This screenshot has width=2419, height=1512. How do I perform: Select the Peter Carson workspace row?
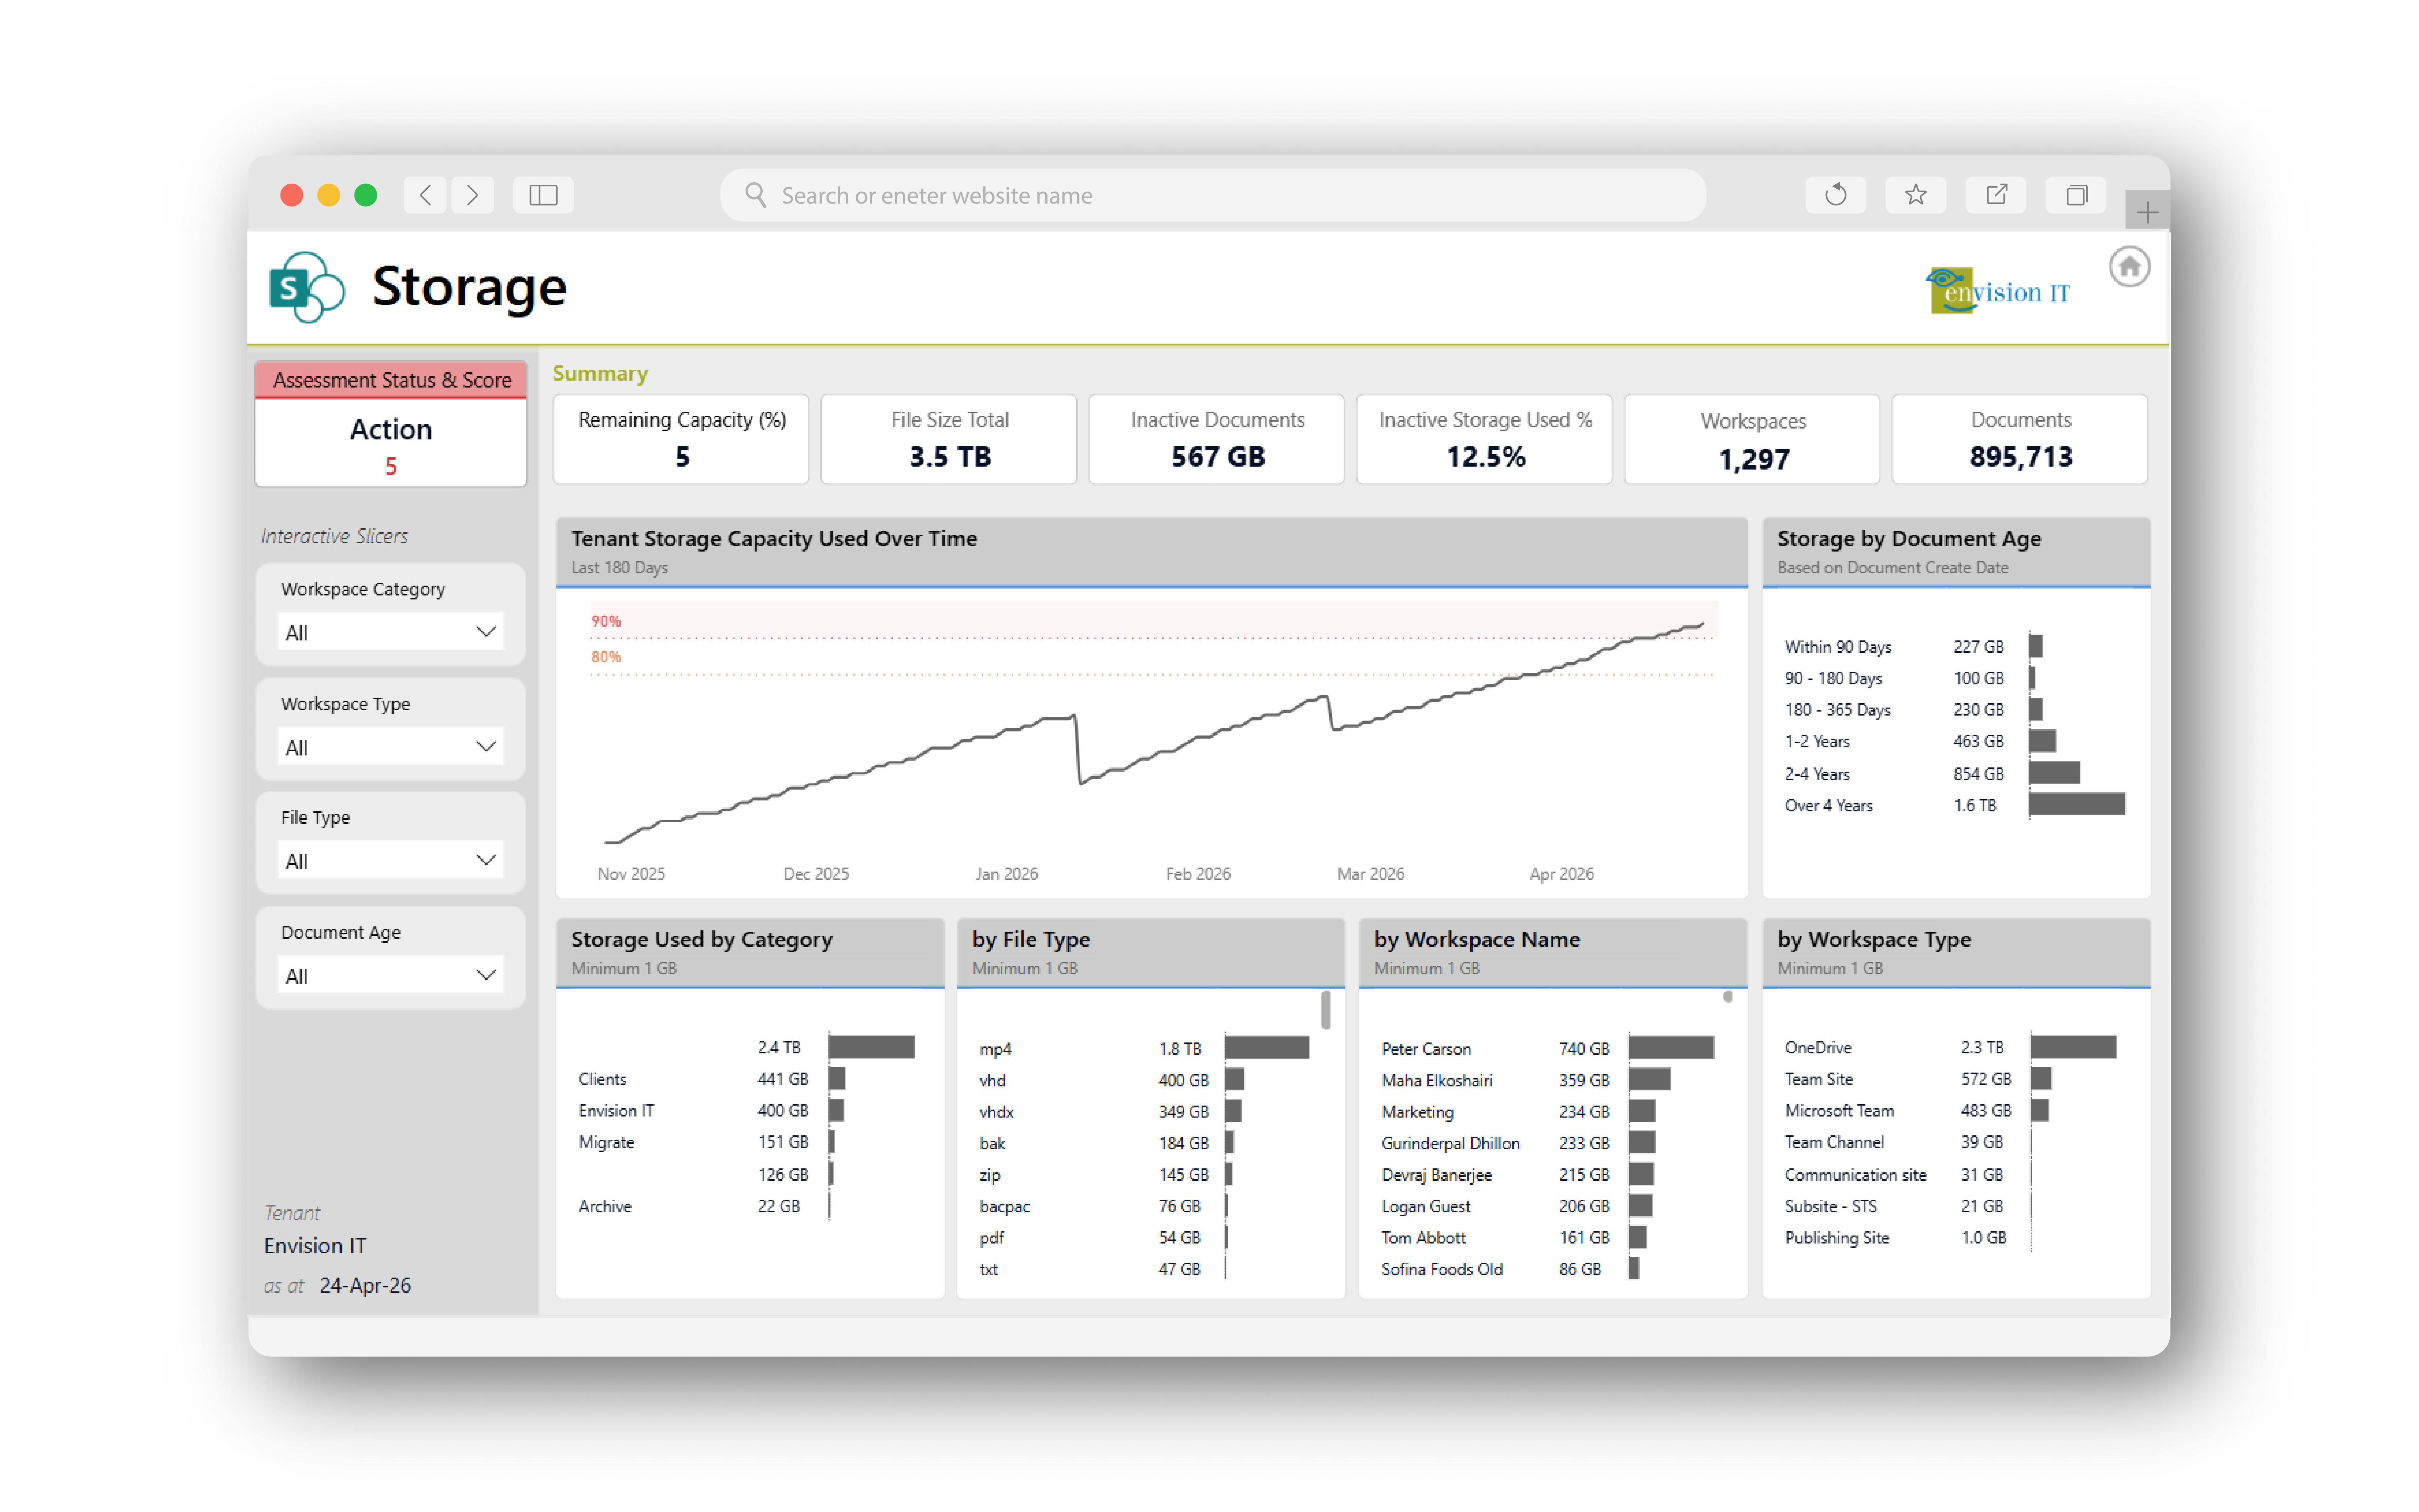click(1548, 1048)
